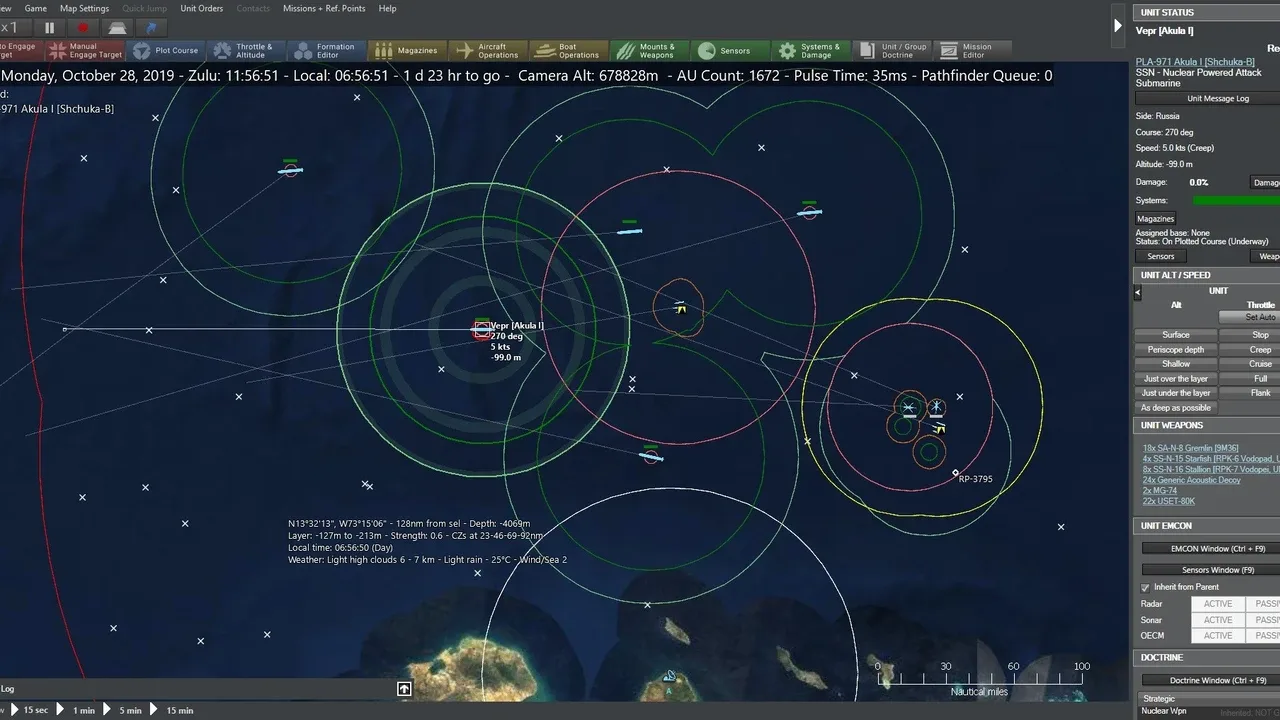Open Aircraft Operations
Screen dimensions: 1280x720
(487, 51)
